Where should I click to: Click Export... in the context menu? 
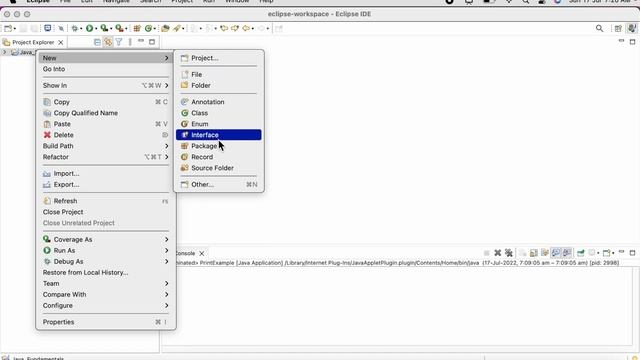click(105, 184)
